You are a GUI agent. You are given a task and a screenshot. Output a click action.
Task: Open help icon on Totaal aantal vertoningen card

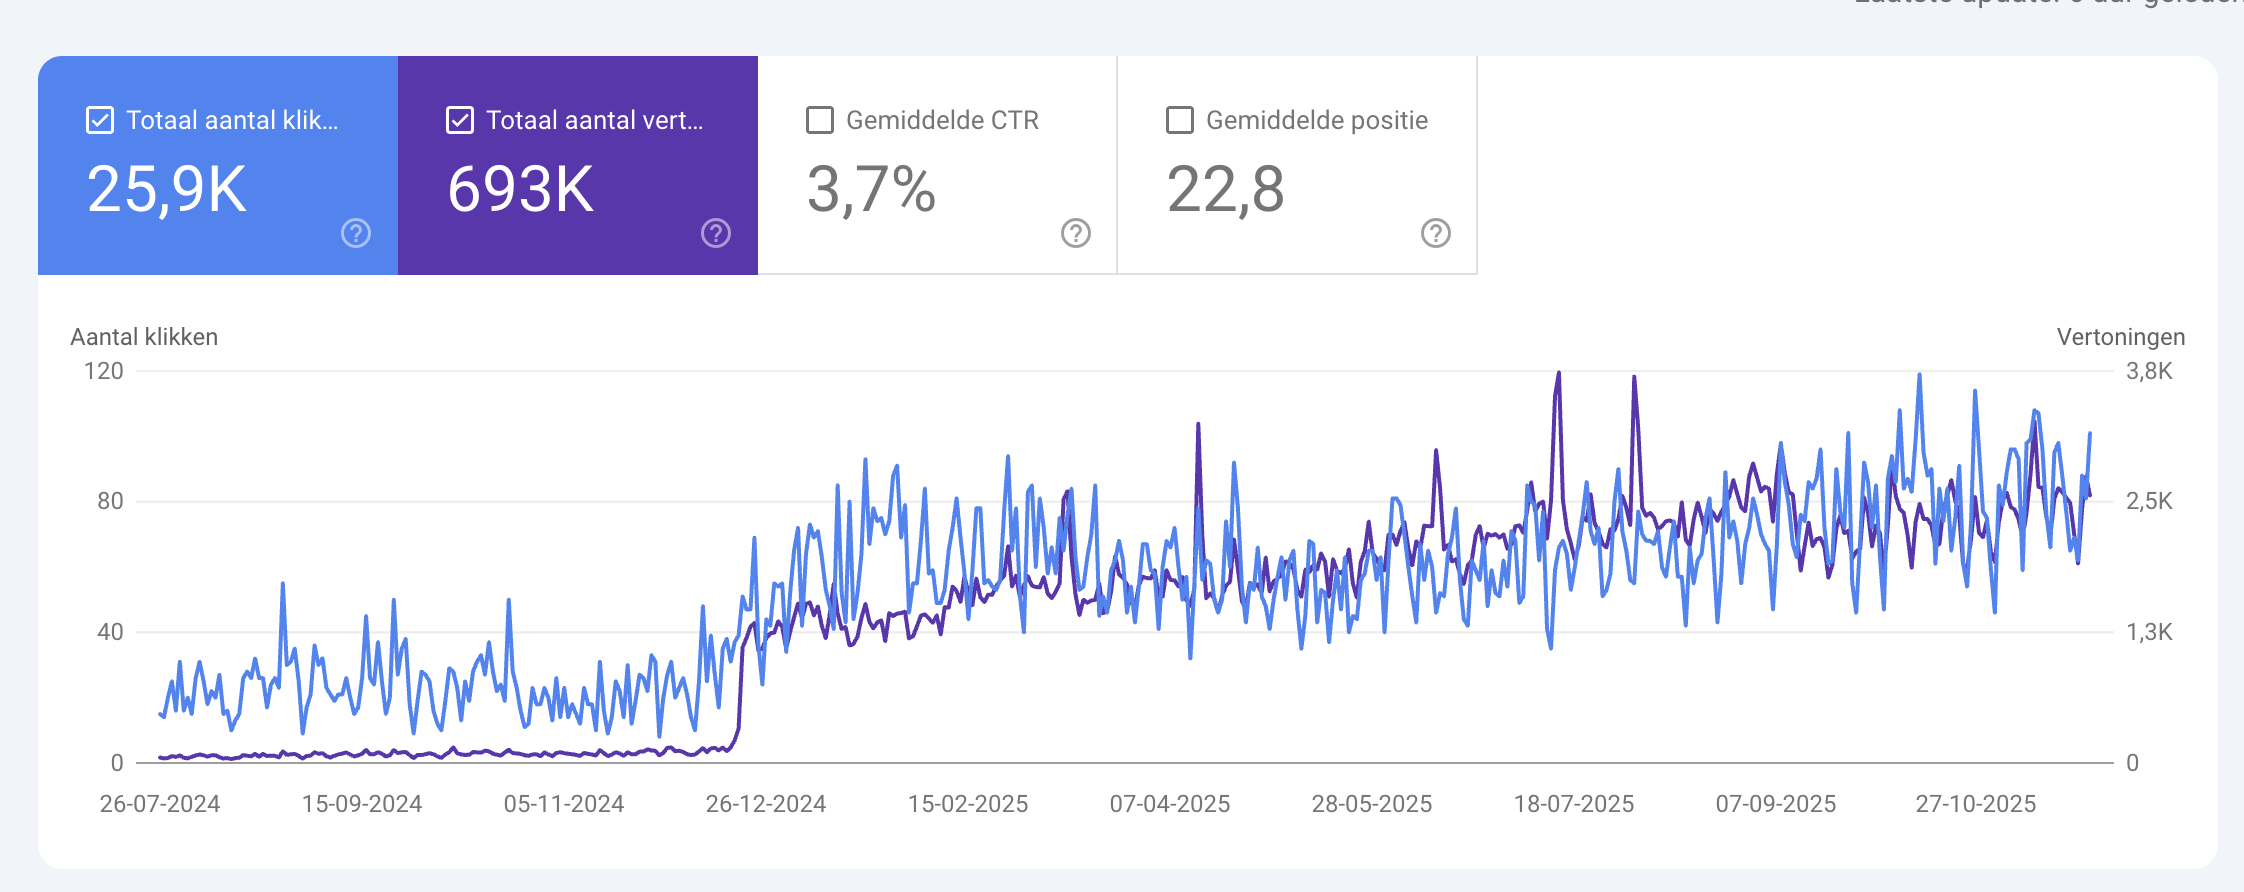click(x=716, y=233)
